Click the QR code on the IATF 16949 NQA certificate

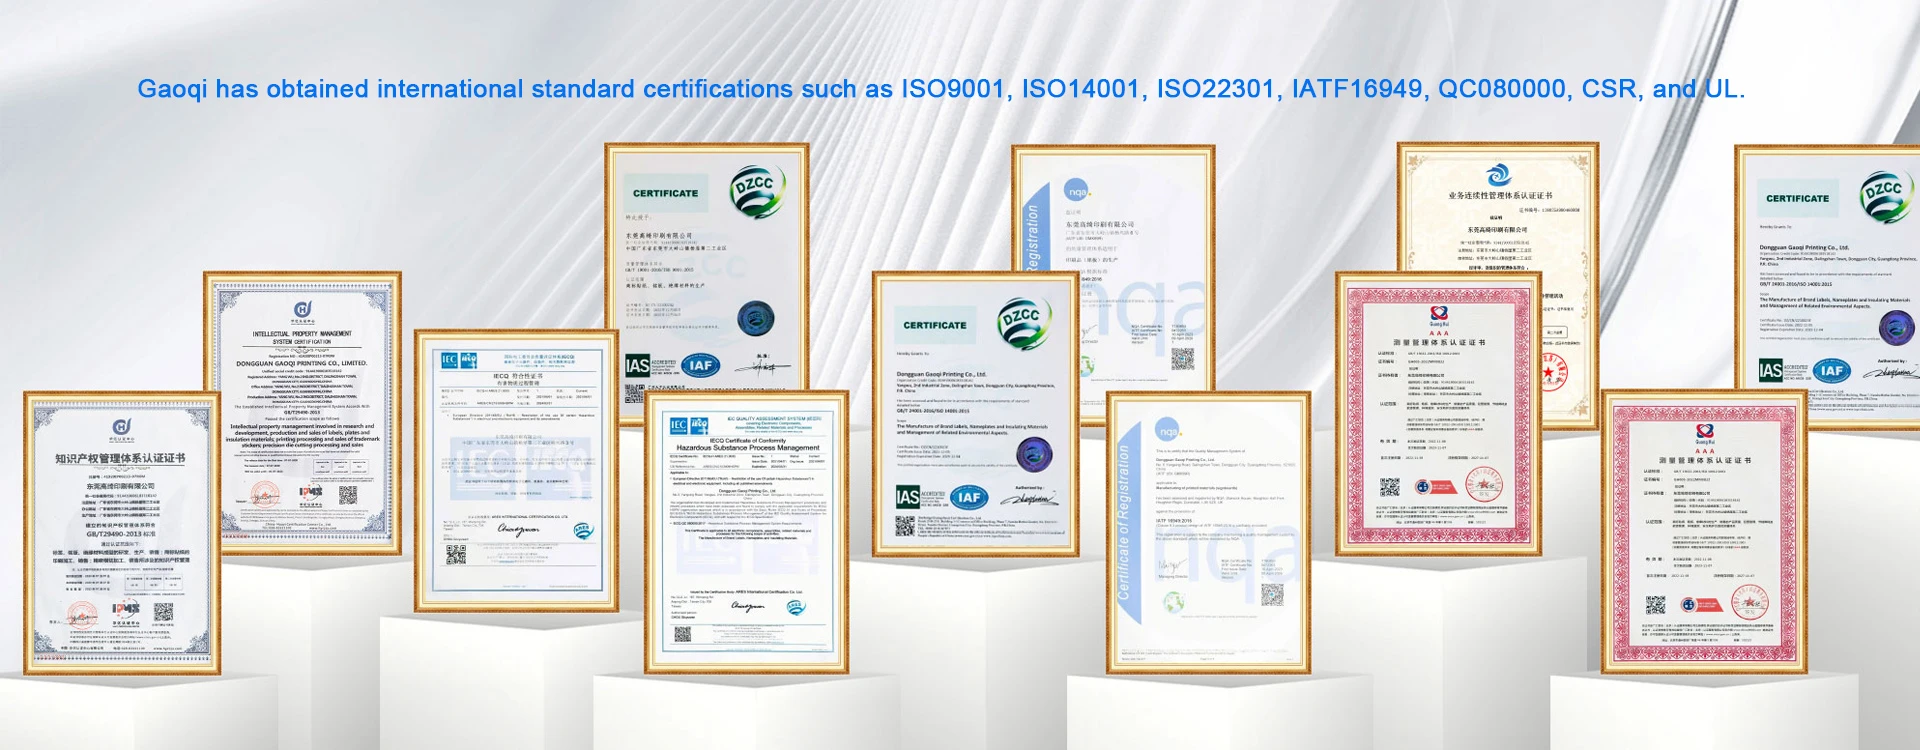pyautogui.click(x=1272, y=596)
